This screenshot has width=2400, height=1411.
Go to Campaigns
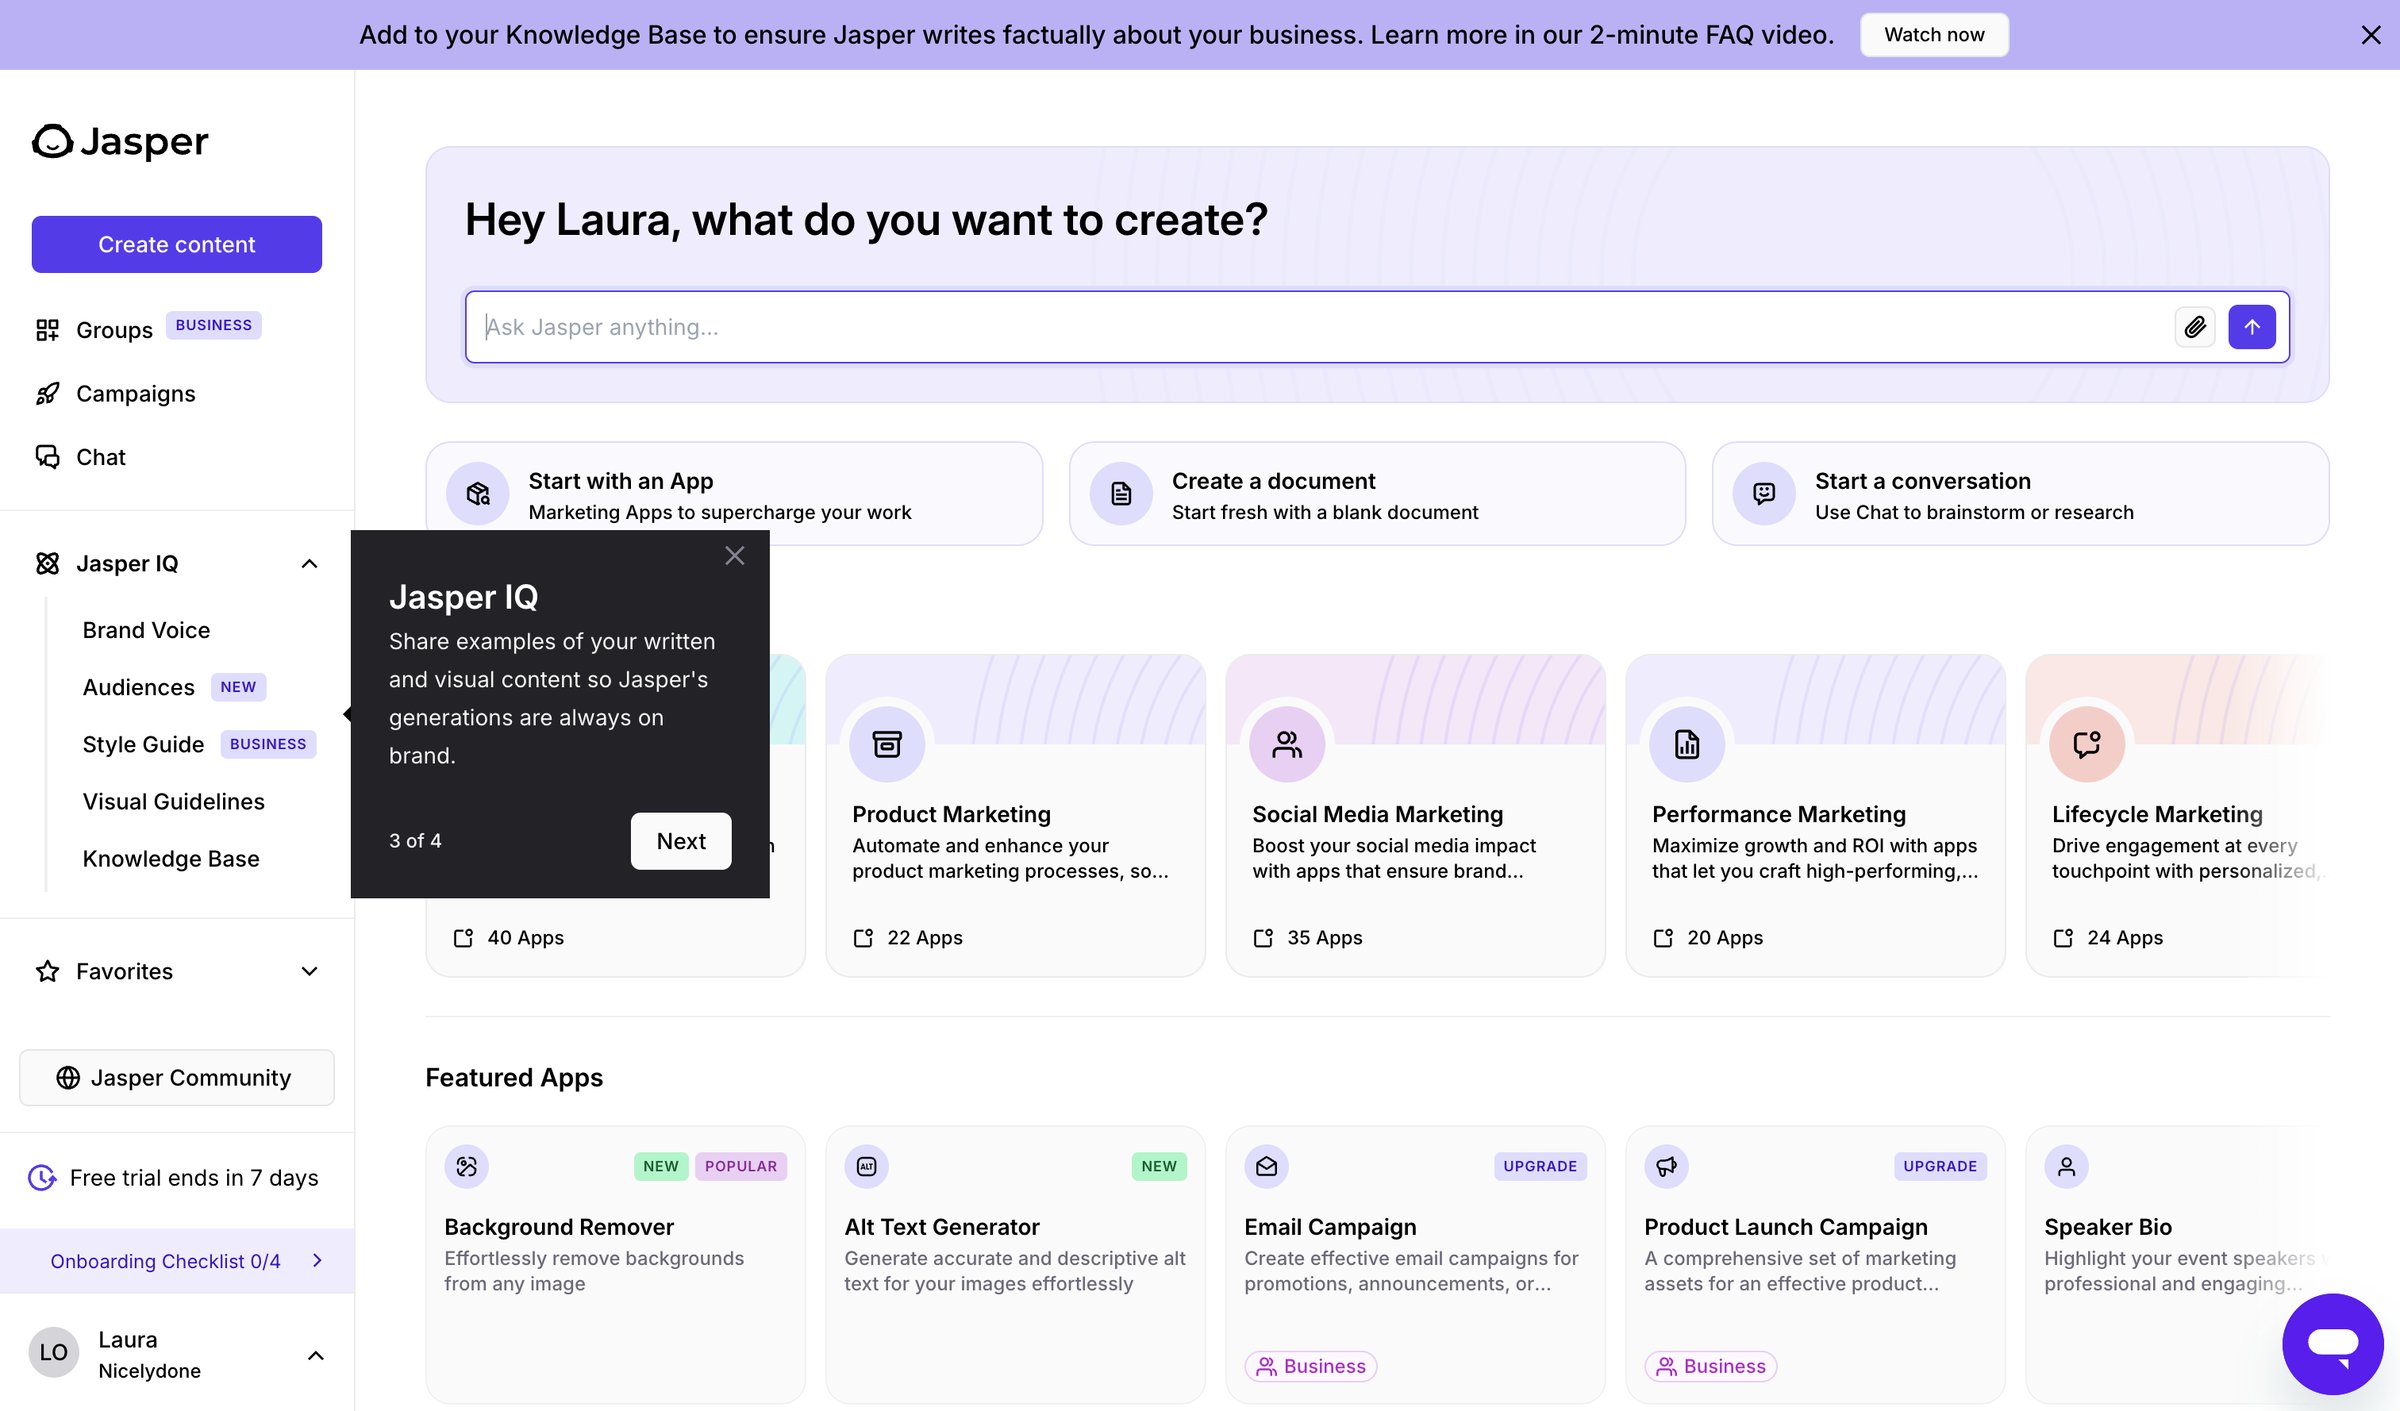[136, 394]
